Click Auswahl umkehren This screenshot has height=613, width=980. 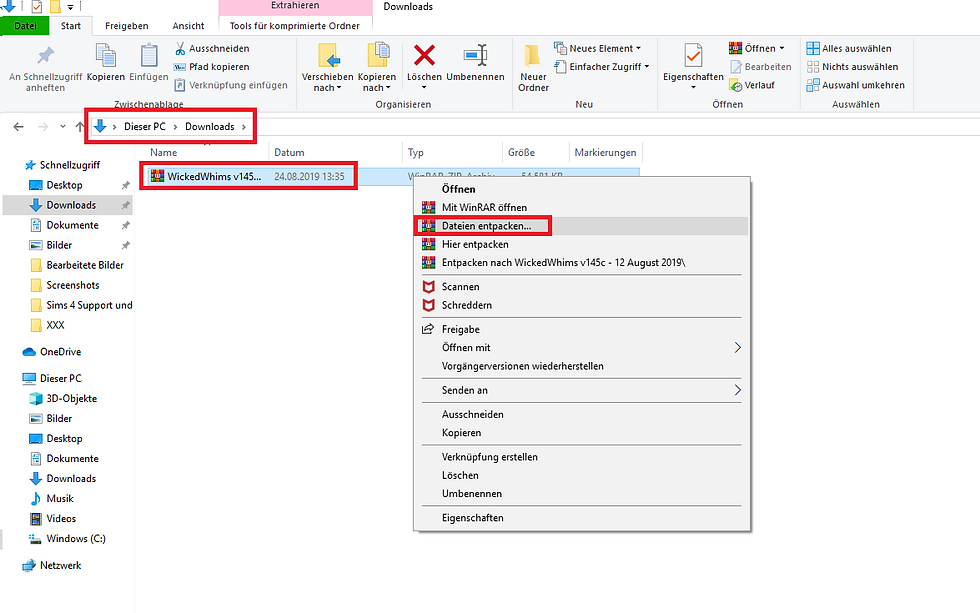[x=856, y=85]
